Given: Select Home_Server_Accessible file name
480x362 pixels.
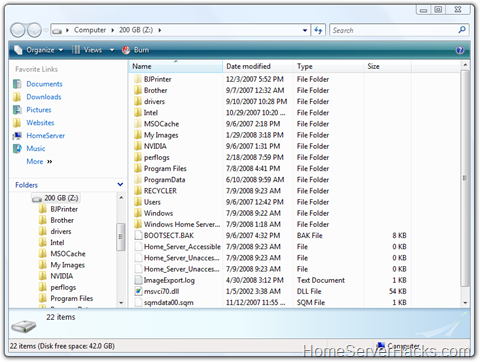Looking at the screenshot, I should (182, 247).
